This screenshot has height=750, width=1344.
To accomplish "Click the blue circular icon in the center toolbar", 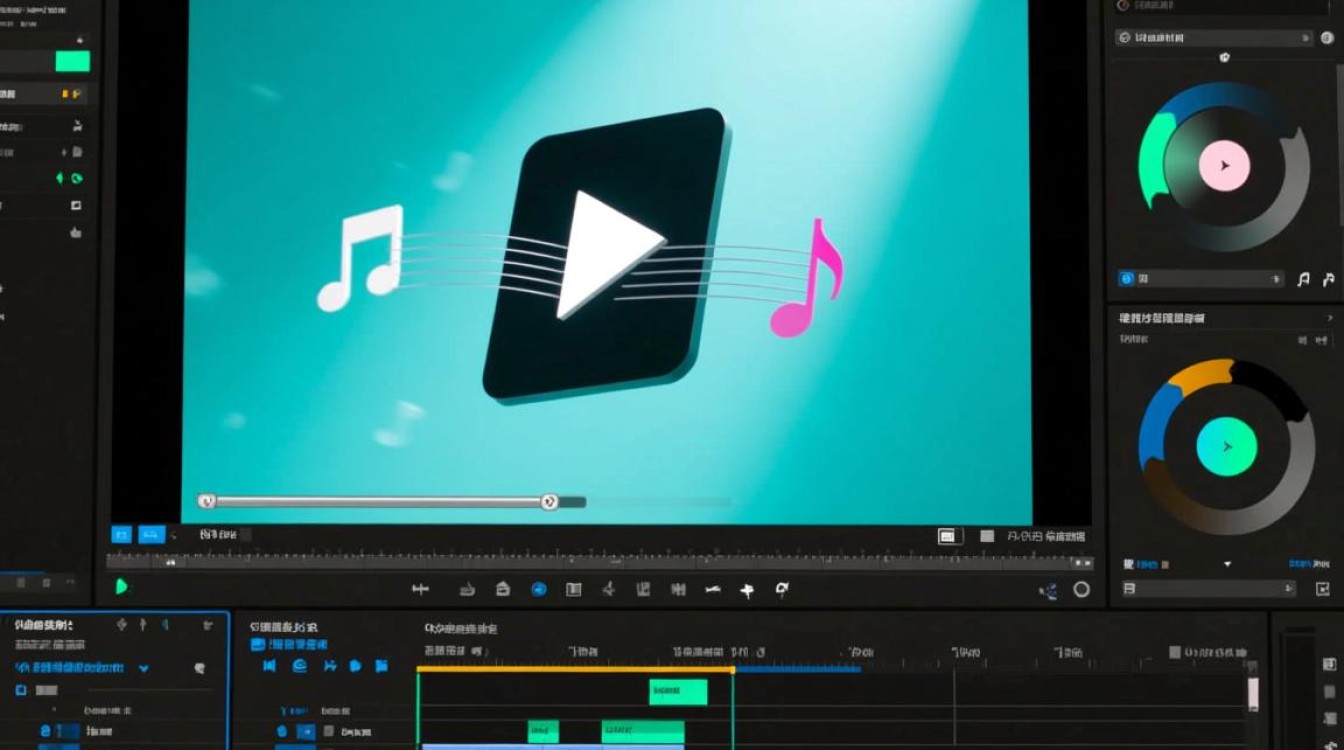I will tap(539, 589).
